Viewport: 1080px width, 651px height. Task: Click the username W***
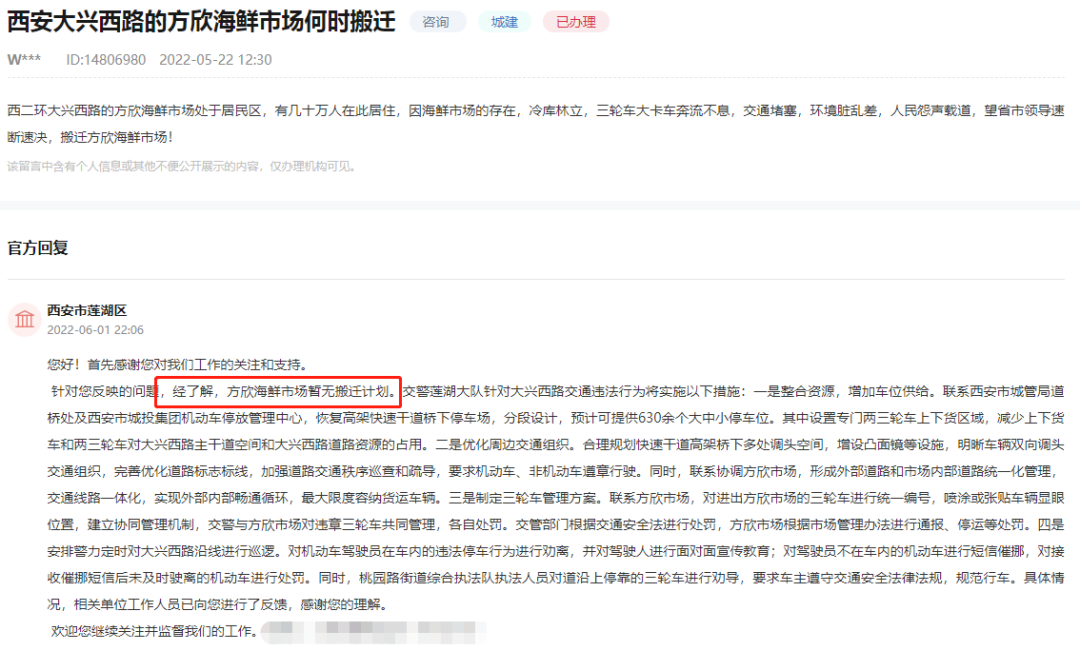[24, 60]
